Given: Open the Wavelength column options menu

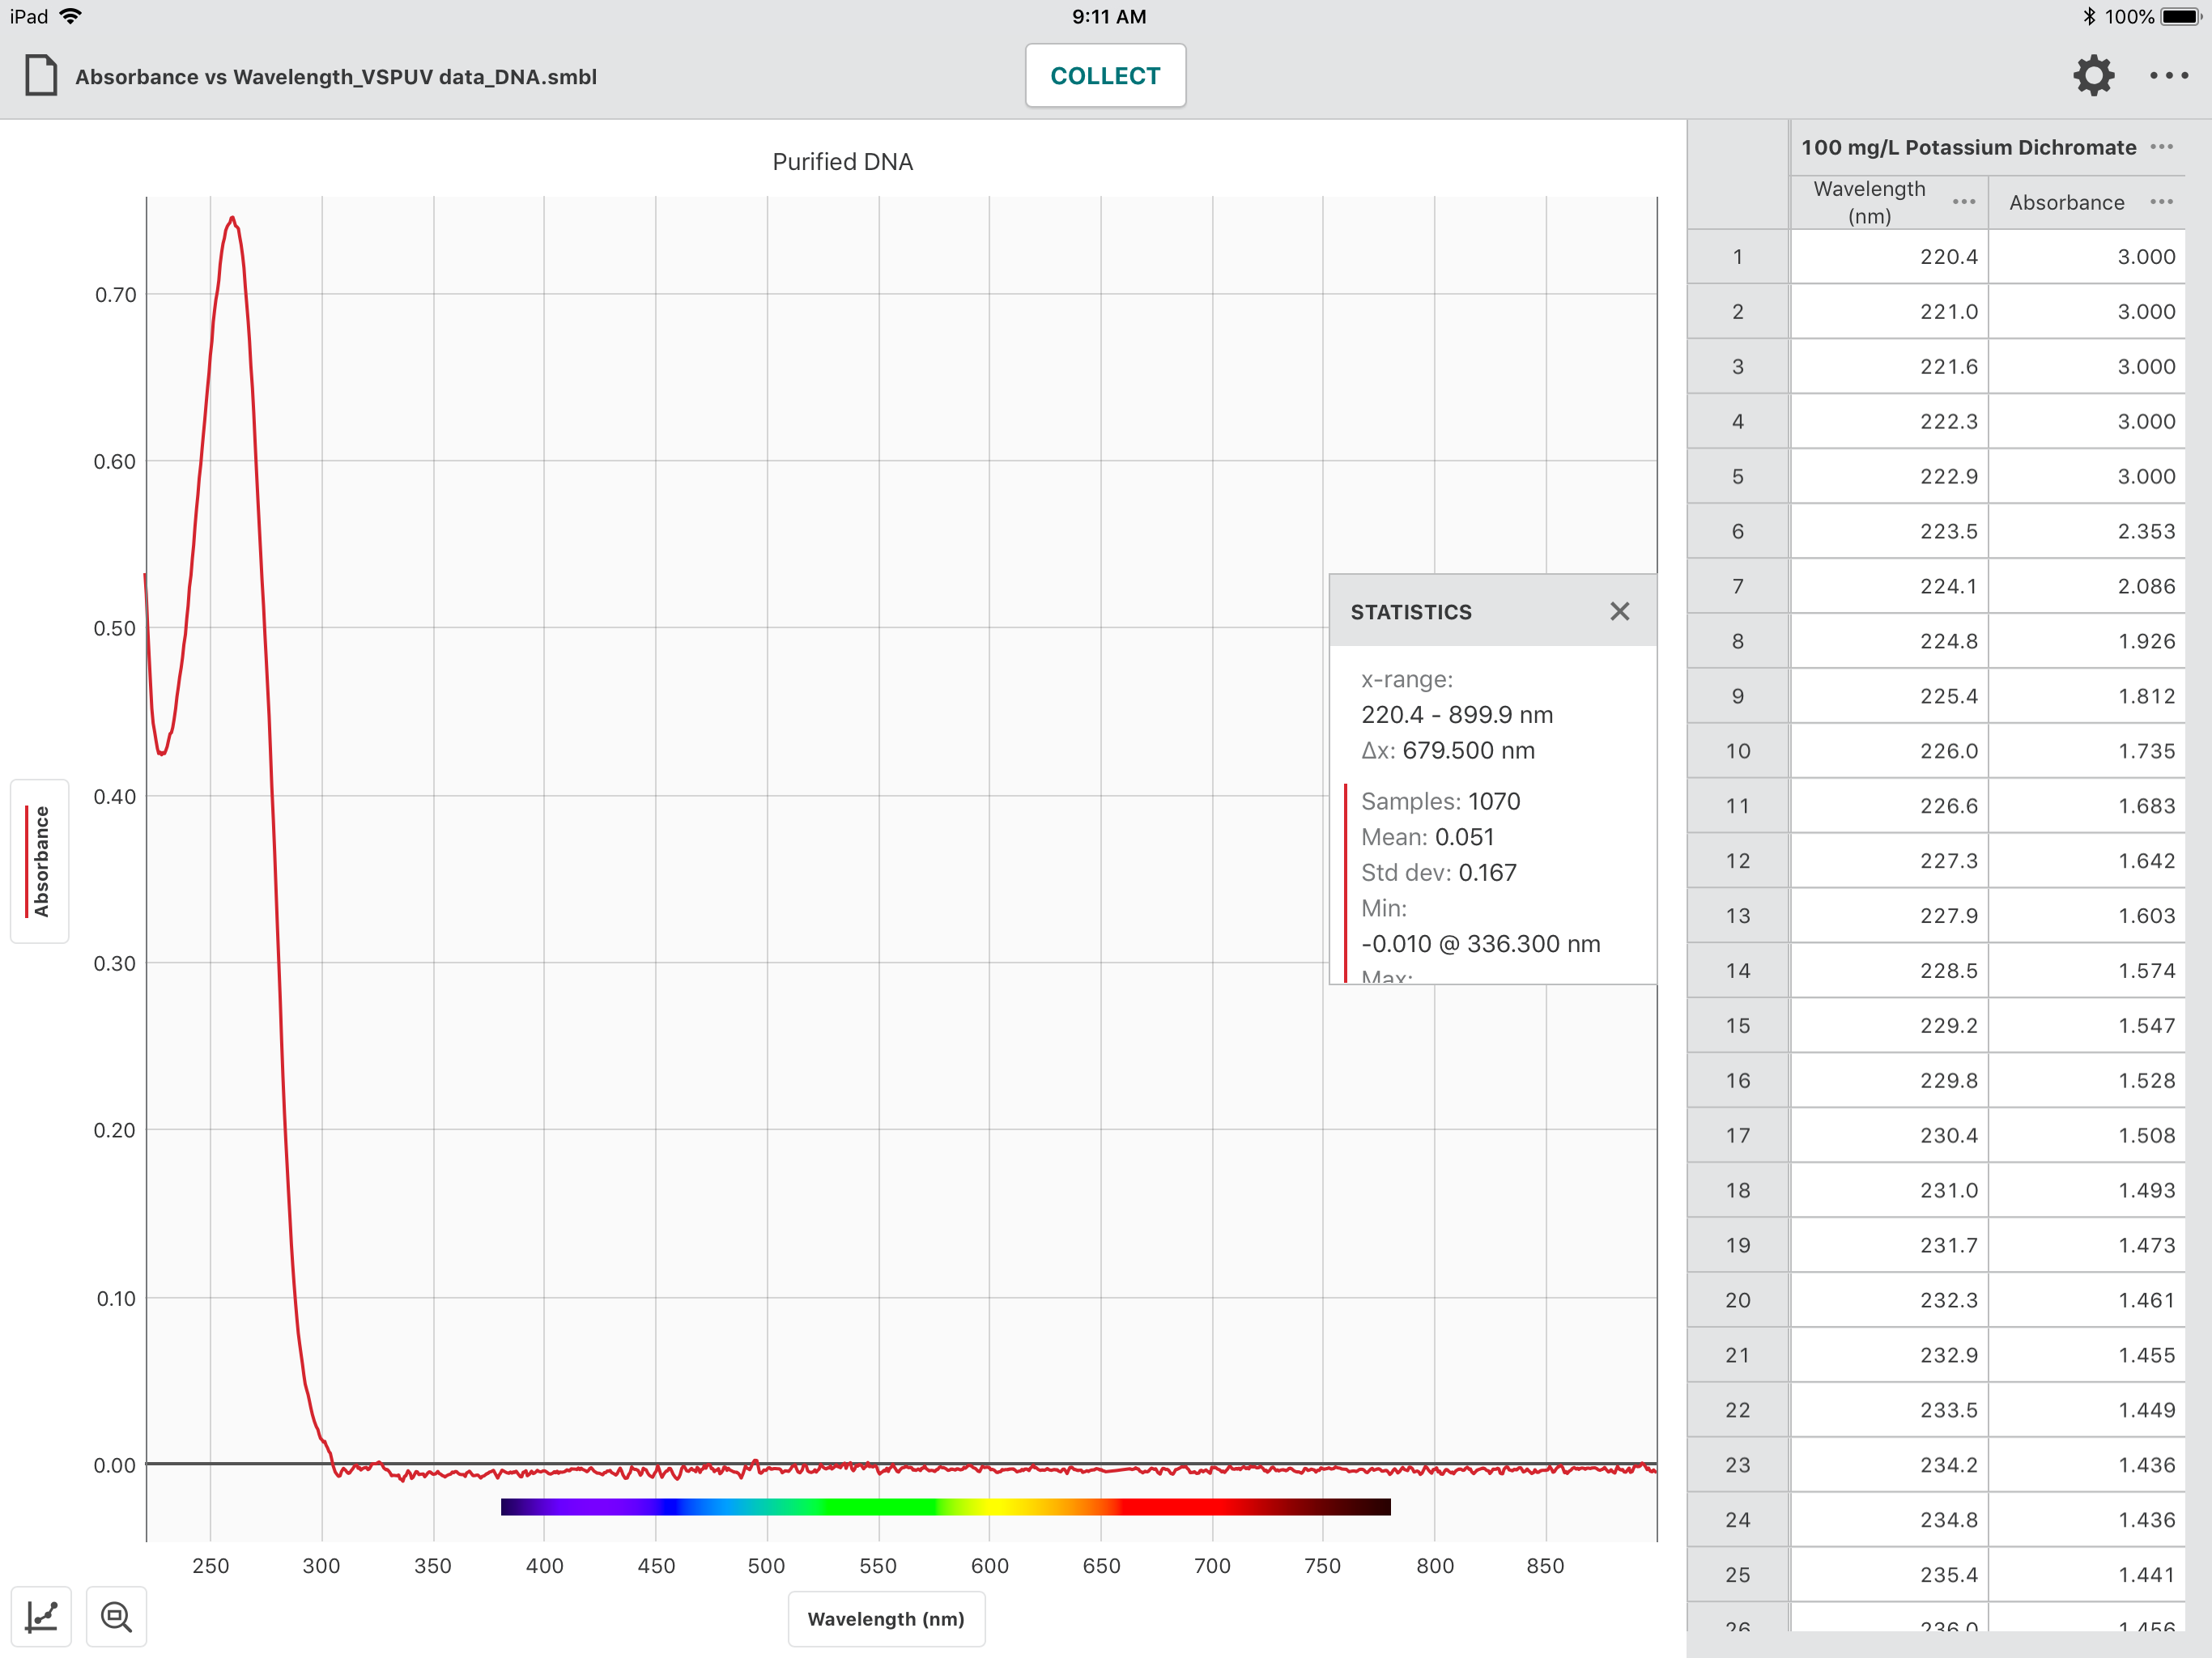Looking at the screenshot, I should pyautogui.click(x=1963, y=202).
